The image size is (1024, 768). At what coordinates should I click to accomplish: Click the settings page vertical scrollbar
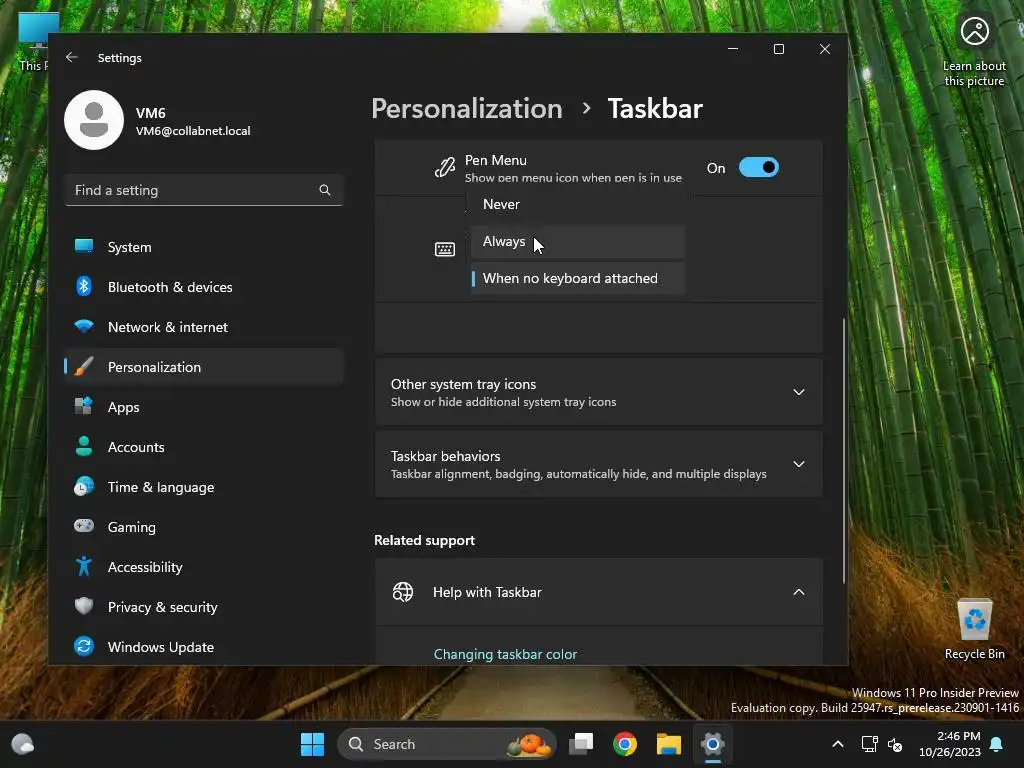click(x=844, y=451)
